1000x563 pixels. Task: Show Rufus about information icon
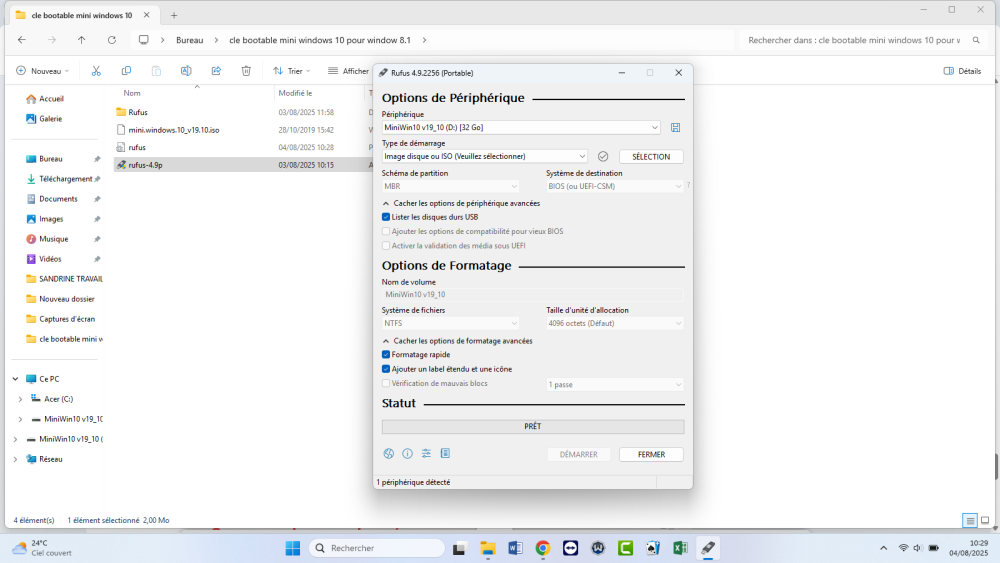coord(407,453)
